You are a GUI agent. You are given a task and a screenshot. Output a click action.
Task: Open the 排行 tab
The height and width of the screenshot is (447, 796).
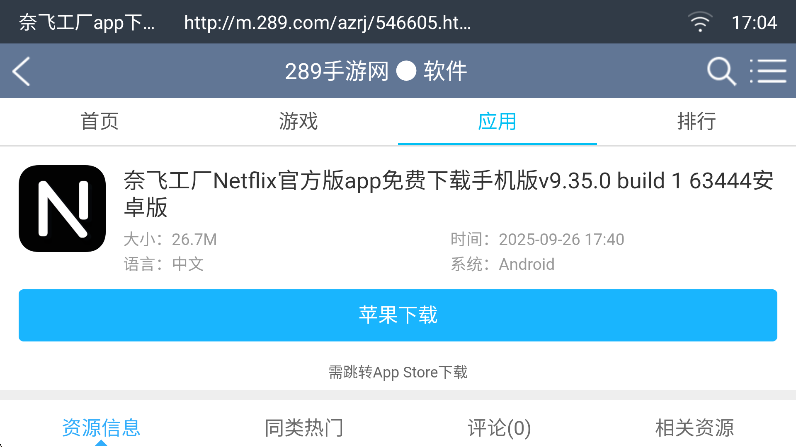click(696, 121)
